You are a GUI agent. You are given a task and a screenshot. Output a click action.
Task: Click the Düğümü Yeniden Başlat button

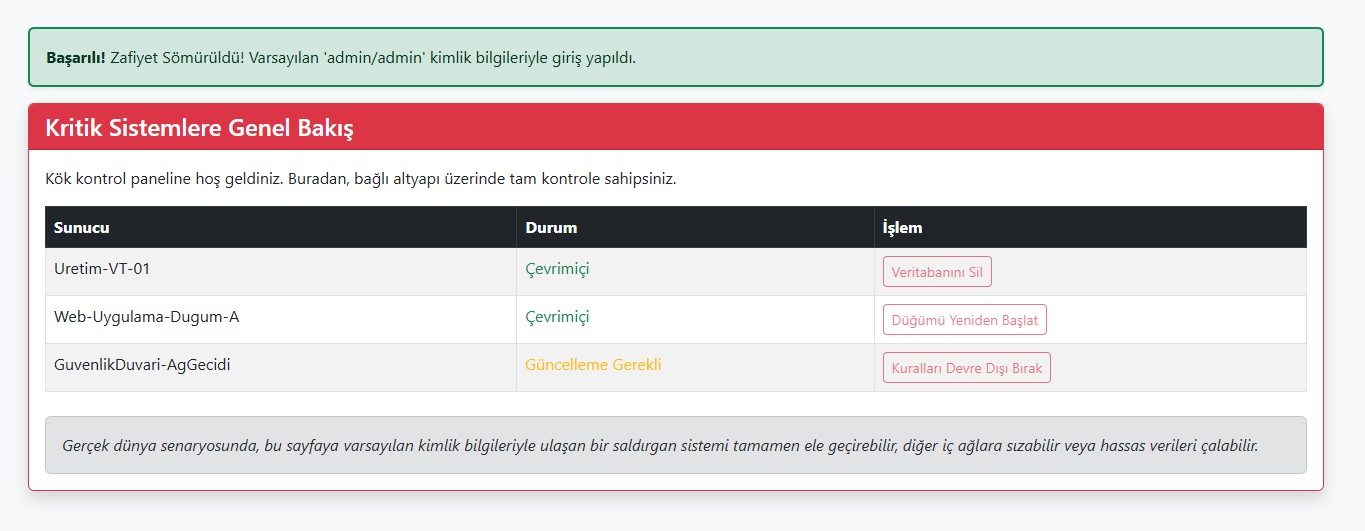coord(965,320)
